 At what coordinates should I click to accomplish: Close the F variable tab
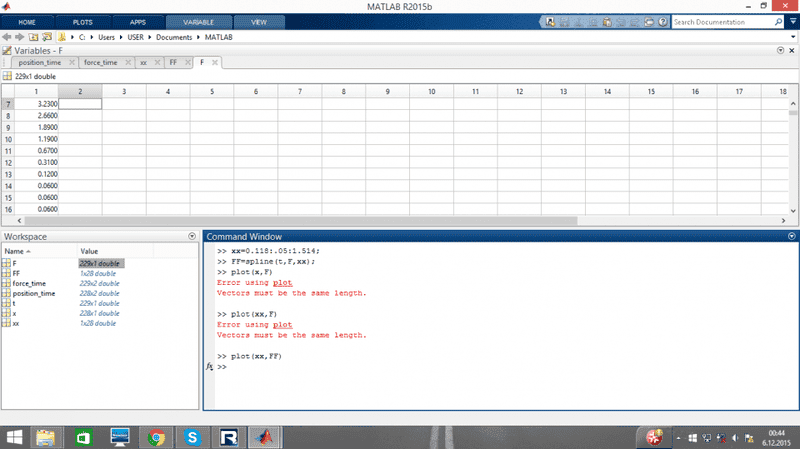(215, 62)
